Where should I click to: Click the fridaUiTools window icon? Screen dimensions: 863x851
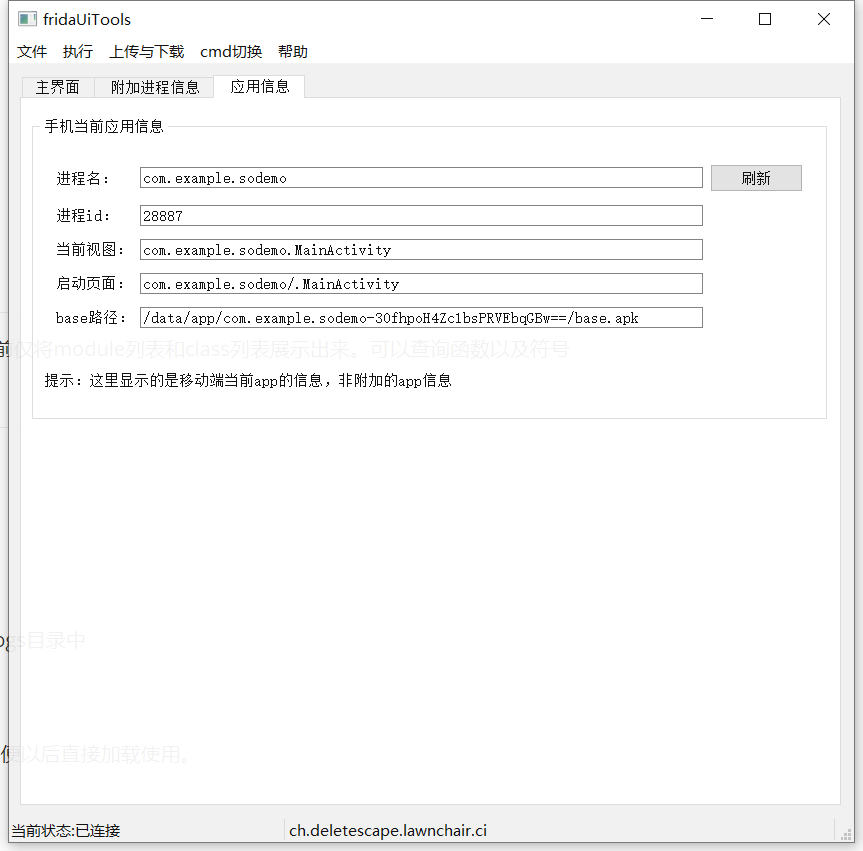point(27,19)
